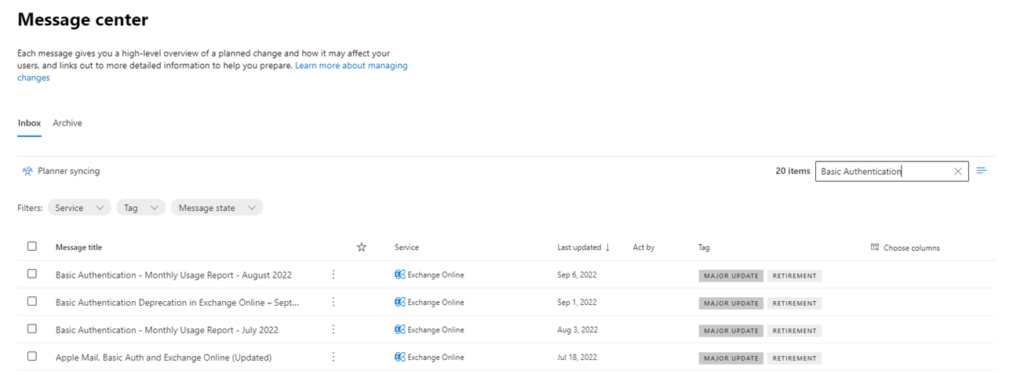Expand the Message state filter dropdown
This screenshot has width=1024, height=374.
point(217,208)
